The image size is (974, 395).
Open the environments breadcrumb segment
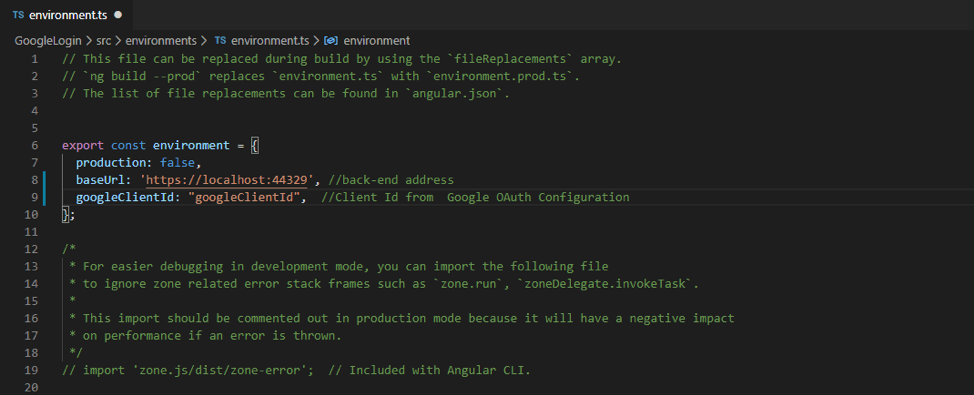coord(161,41)
